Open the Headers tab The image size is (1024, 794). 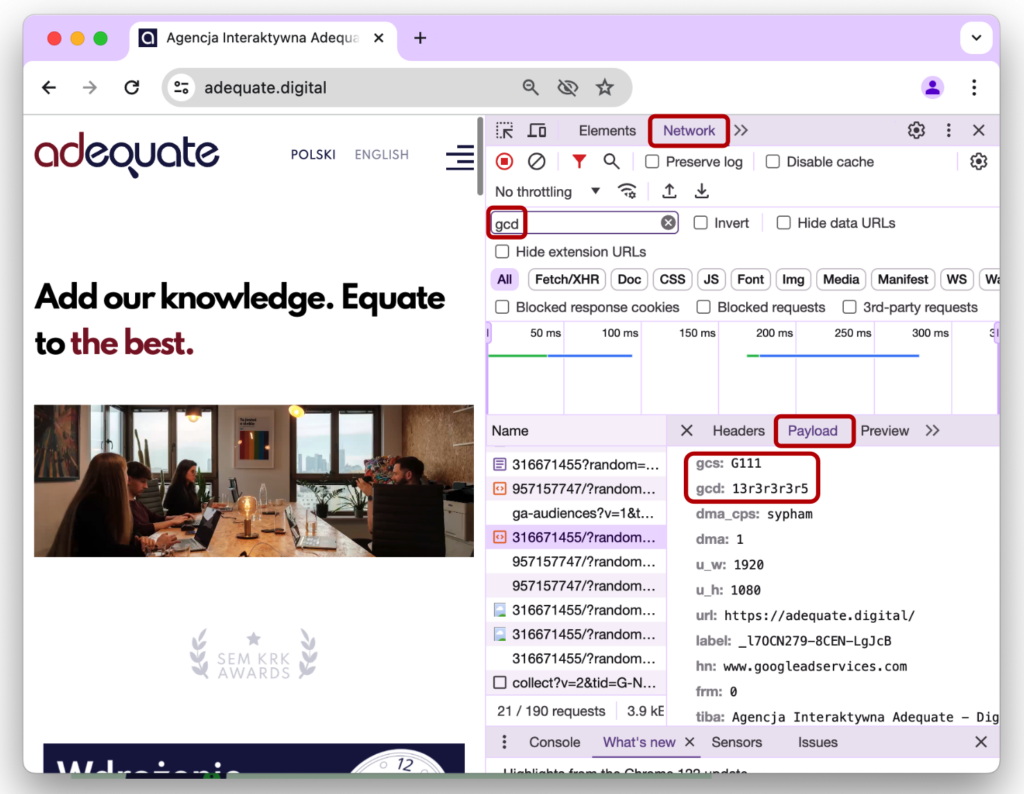[x=738, y=431]
